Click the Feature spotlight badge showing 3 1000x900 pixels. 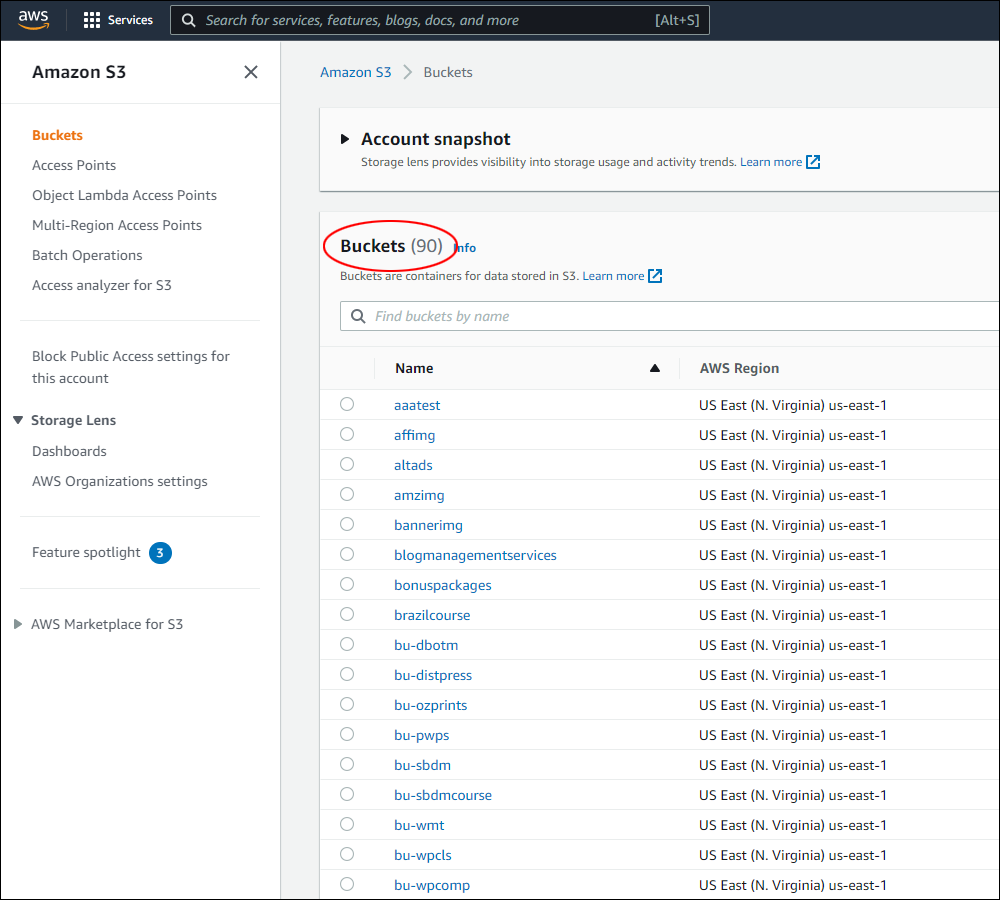[x=160, y=552]
